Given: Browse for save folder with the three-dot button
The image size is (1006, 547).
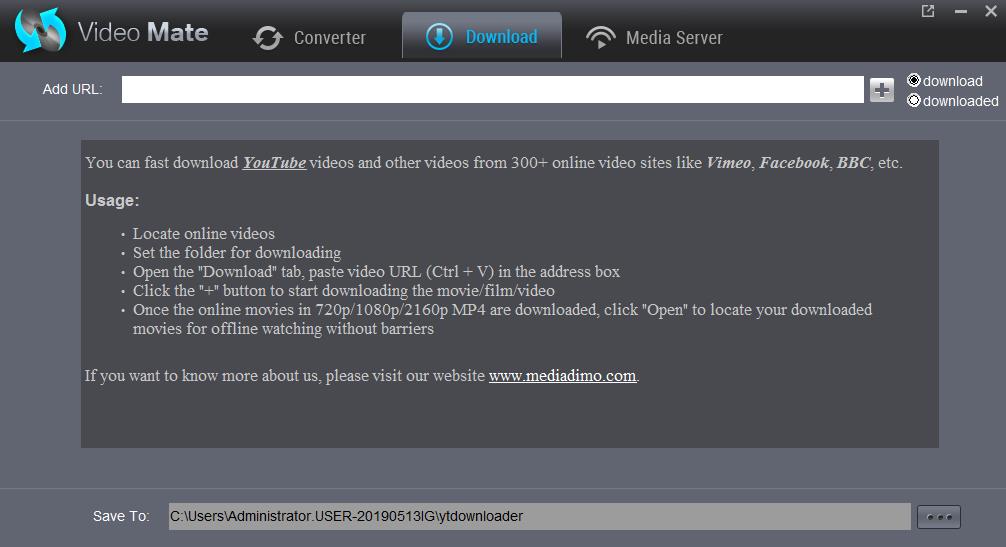Looking at the screenshot, I should point(940,517).
